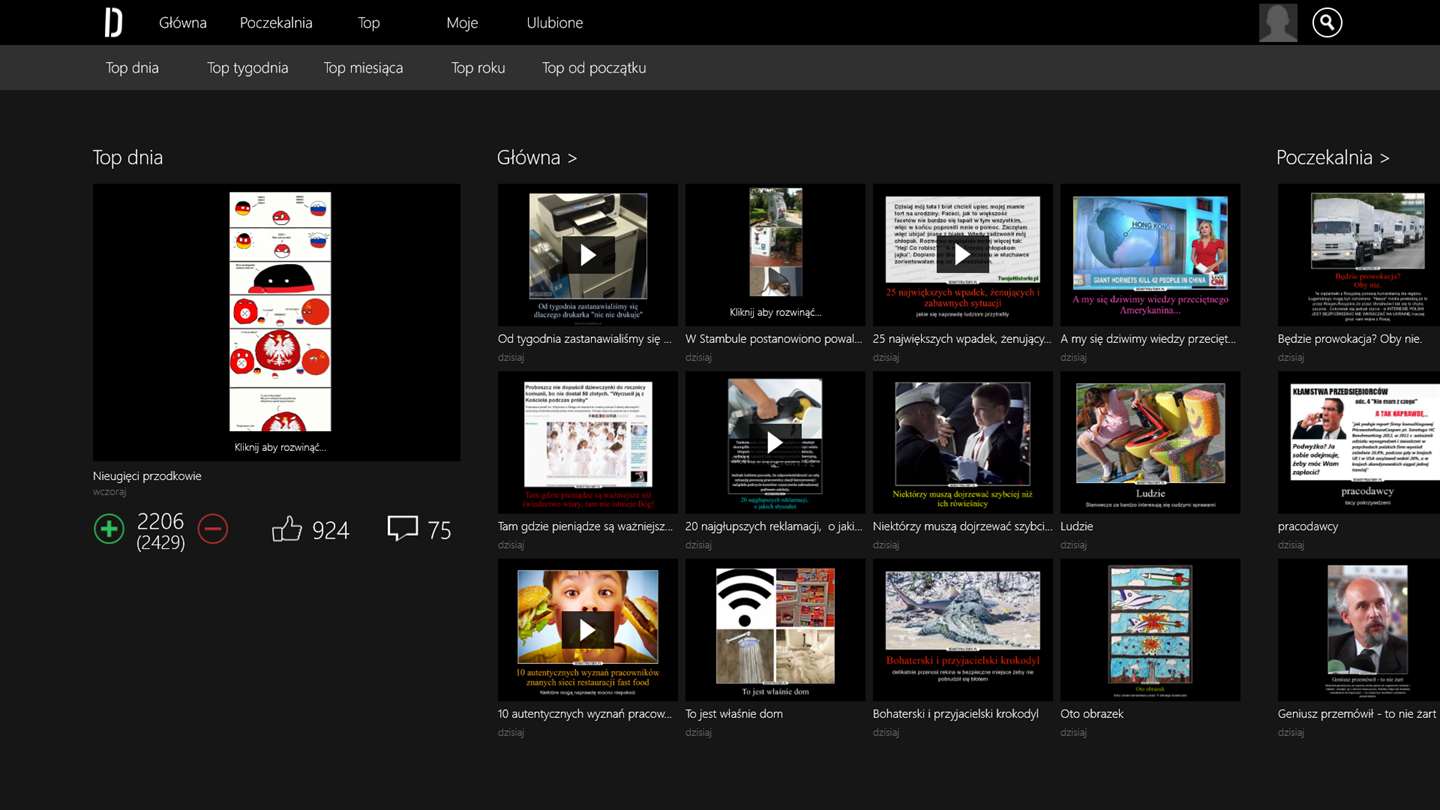Open search with the magnifier icon

click(x=1326, y=22)
